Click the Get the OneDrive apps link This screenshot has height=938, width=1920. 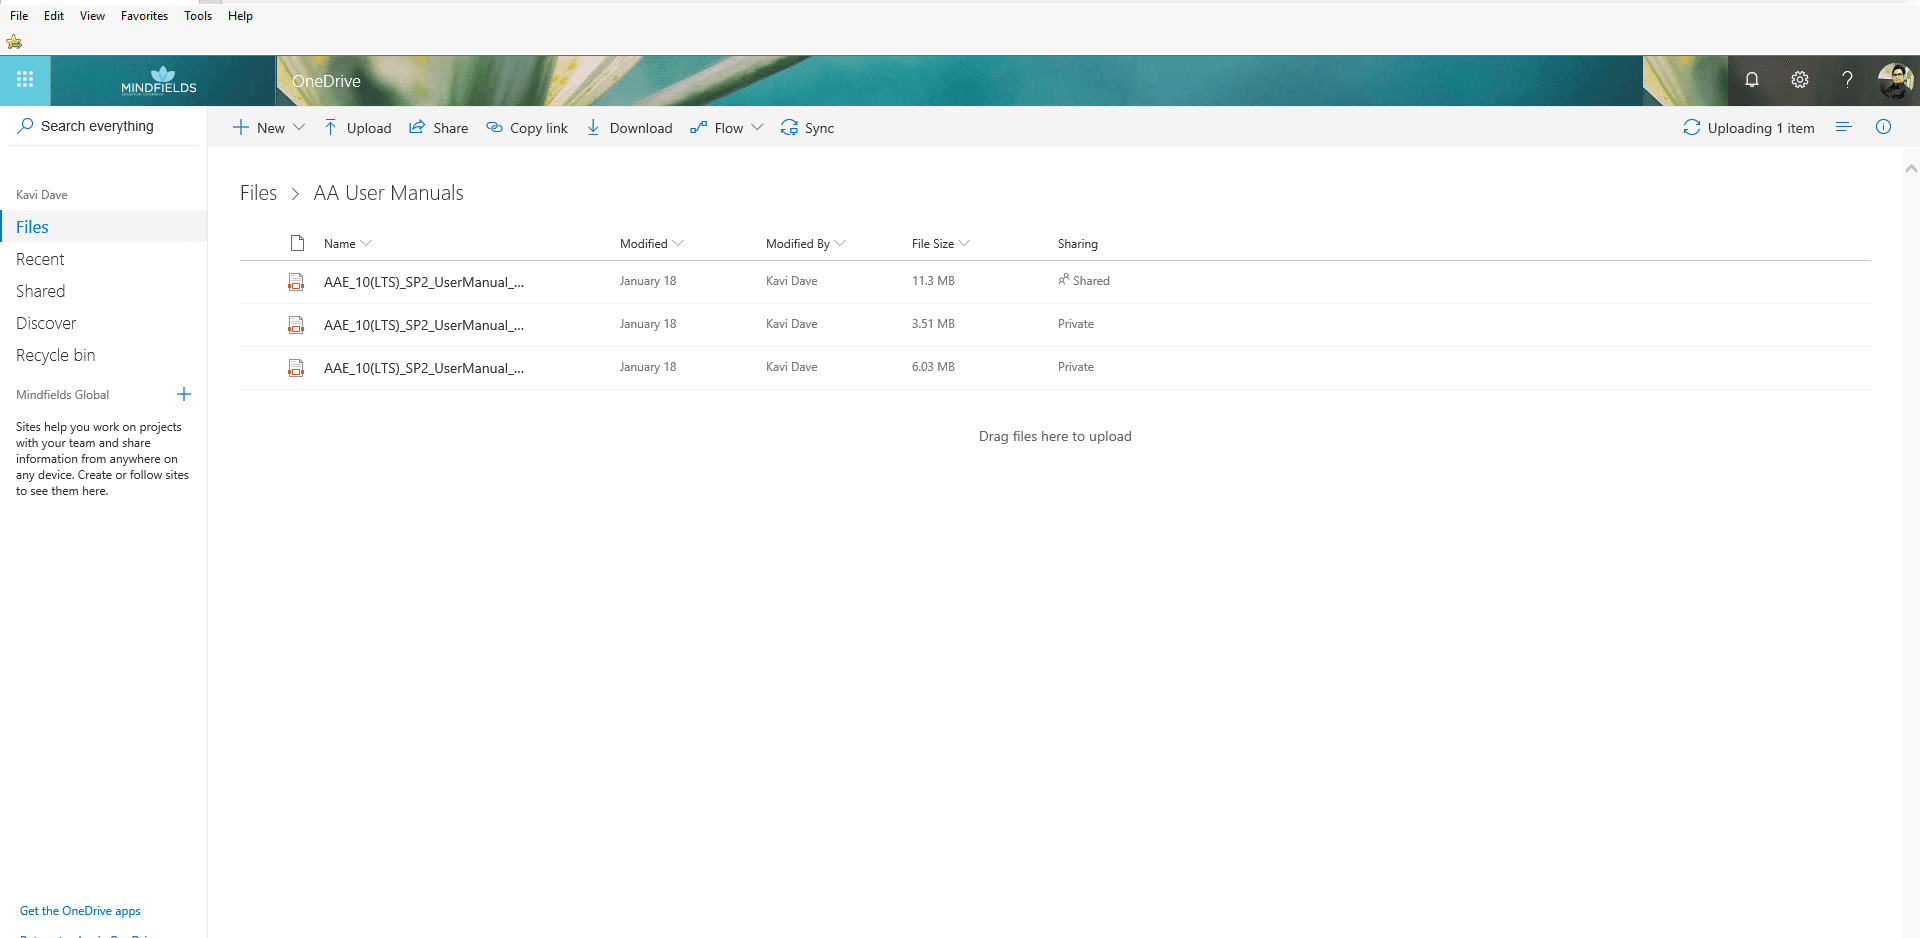80,911
